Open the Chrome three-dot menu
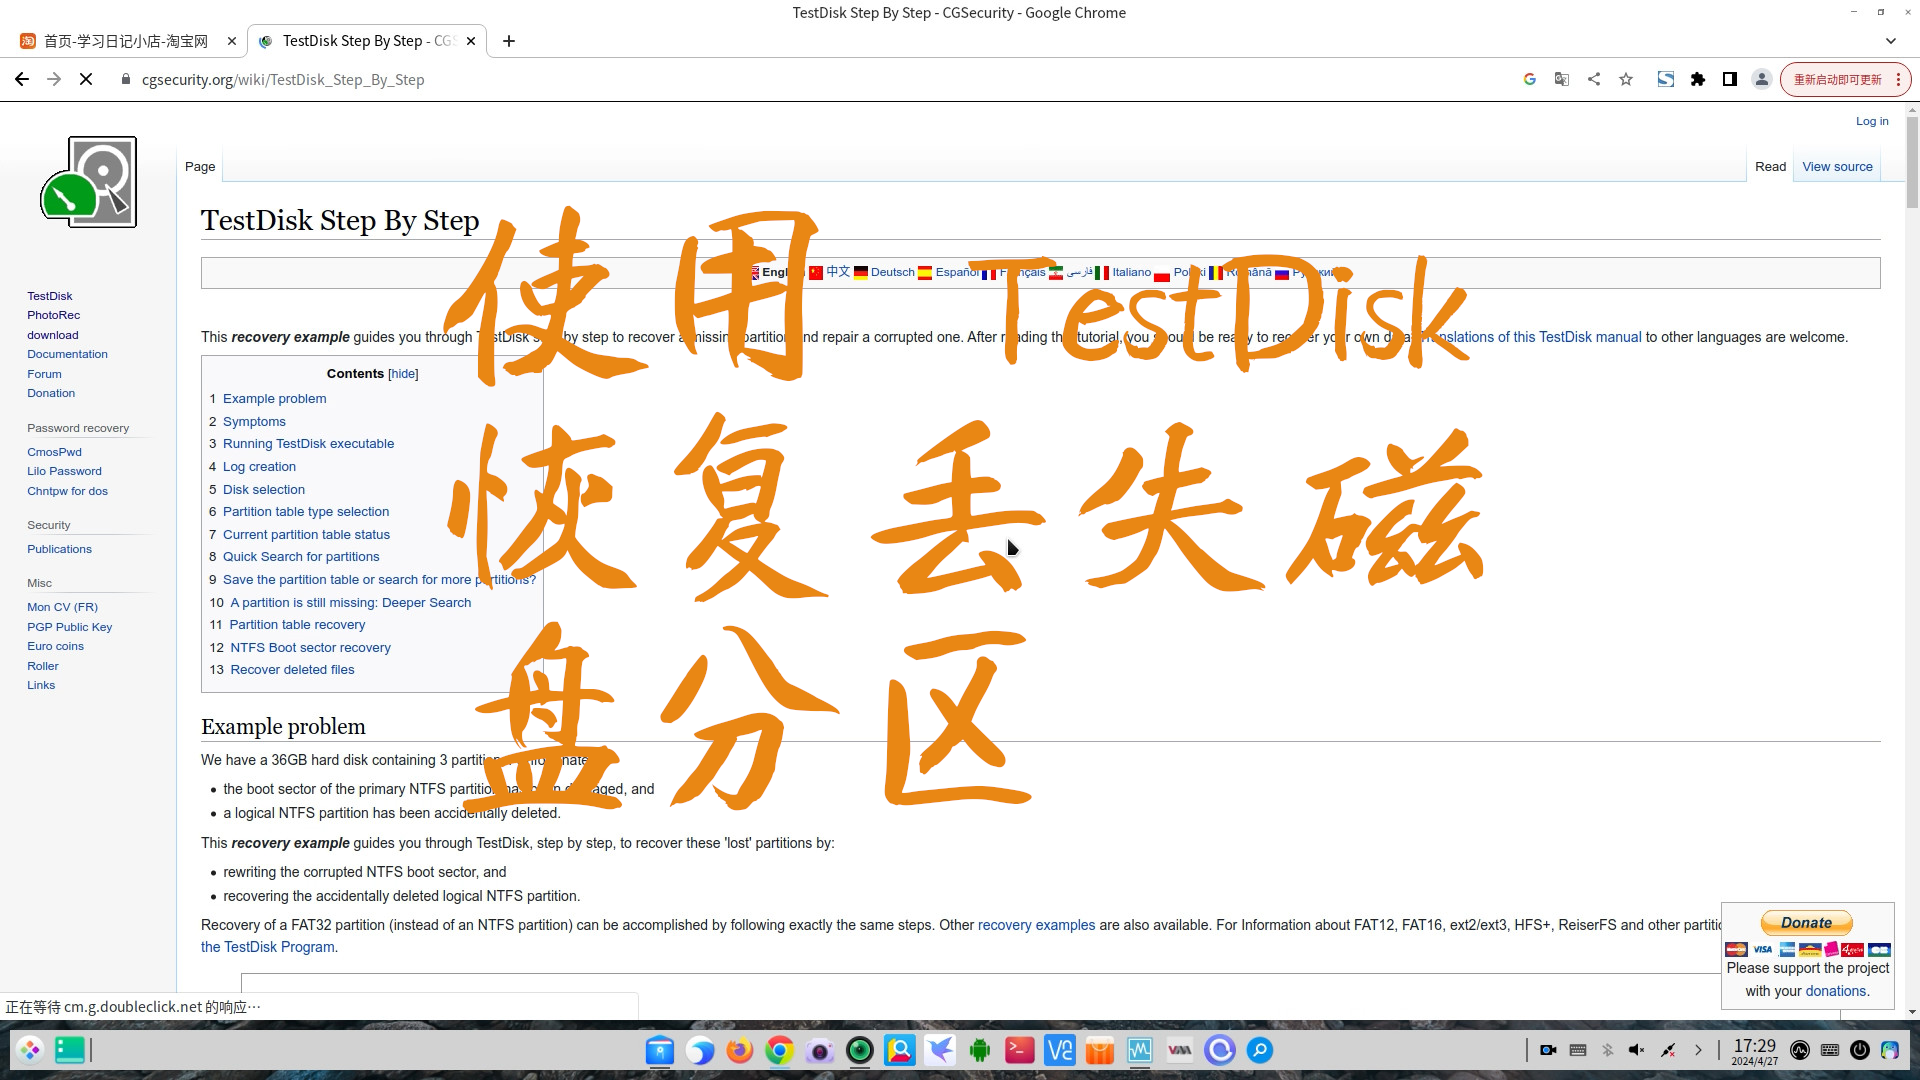The width and height of the screenshot is (1920, 1080). tap(1898, 80)
